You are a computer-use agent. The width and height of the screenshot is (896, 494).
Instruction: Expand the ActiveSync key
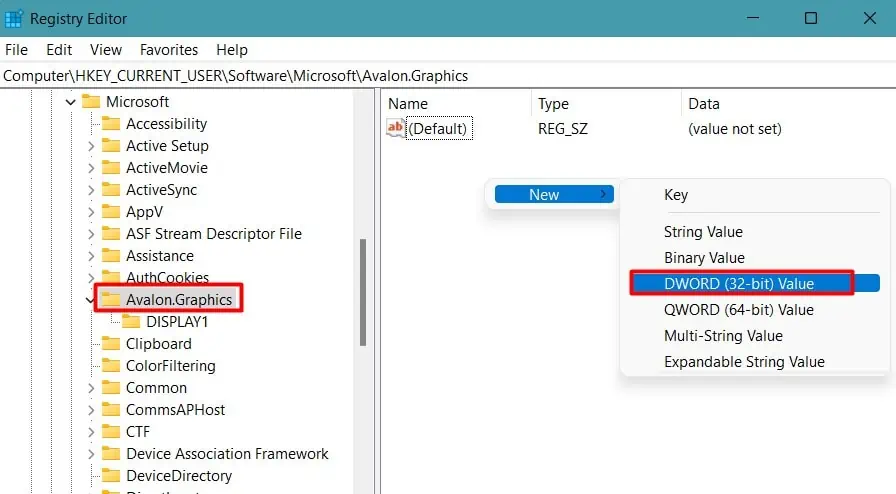(91, 190)
